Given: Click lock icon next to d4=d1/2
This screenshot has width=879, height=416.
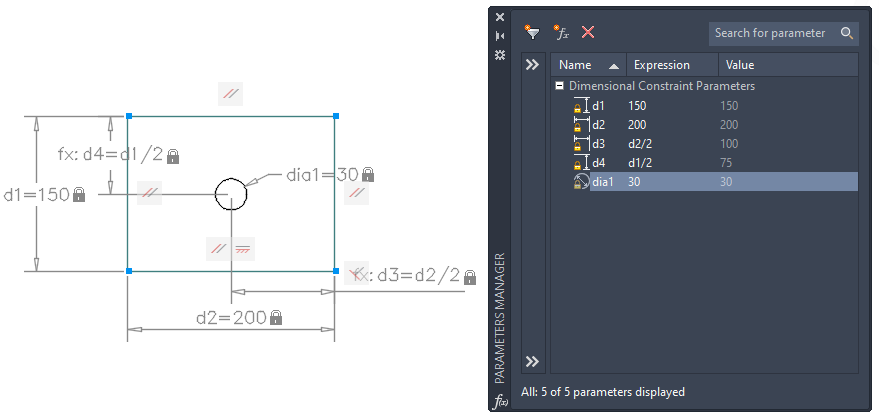Looking at the screenshot, I should pyautogui.click(x=173, y=156).
